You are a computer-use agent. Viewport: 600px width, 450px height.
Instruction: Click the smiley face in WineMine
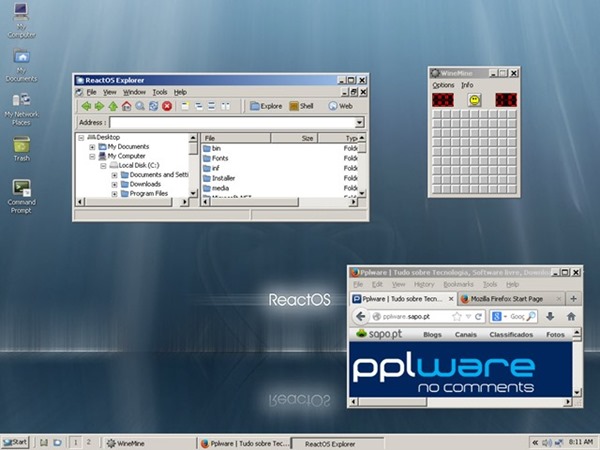[474, 100]
